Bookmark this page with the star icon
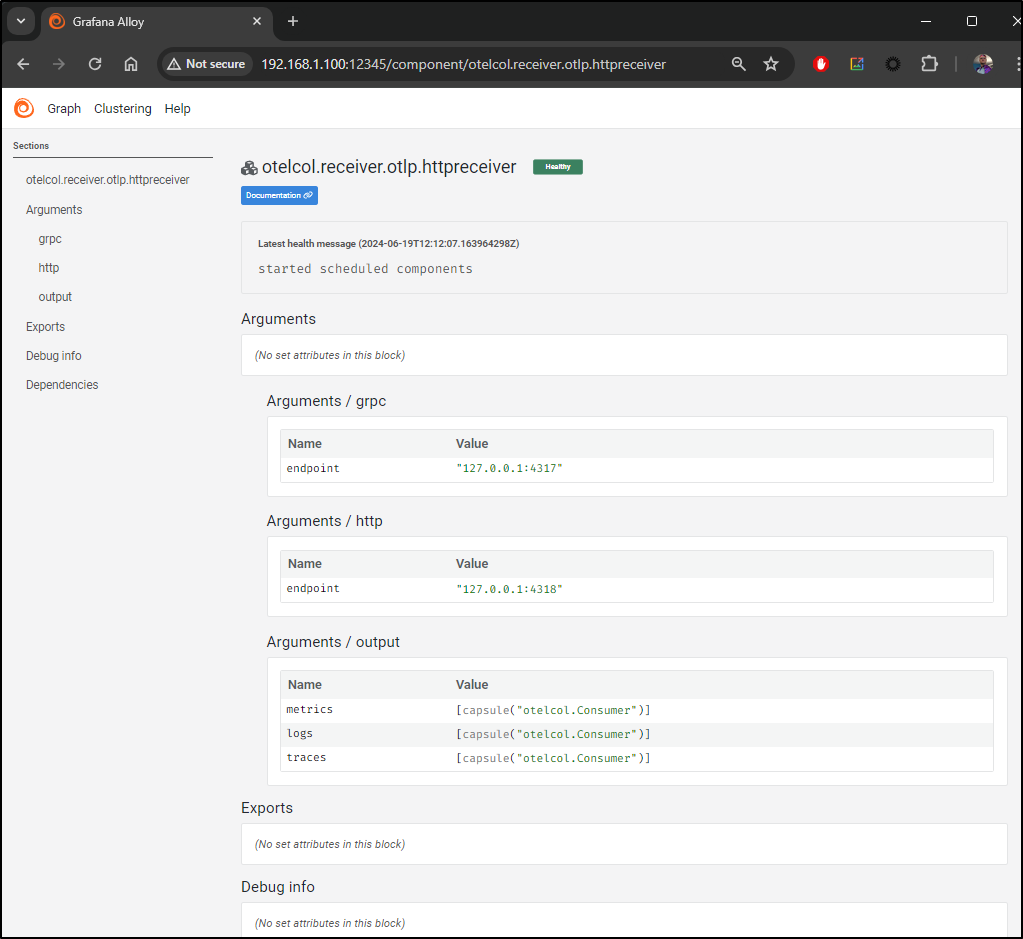1023x939 pixels. (771, 64)
